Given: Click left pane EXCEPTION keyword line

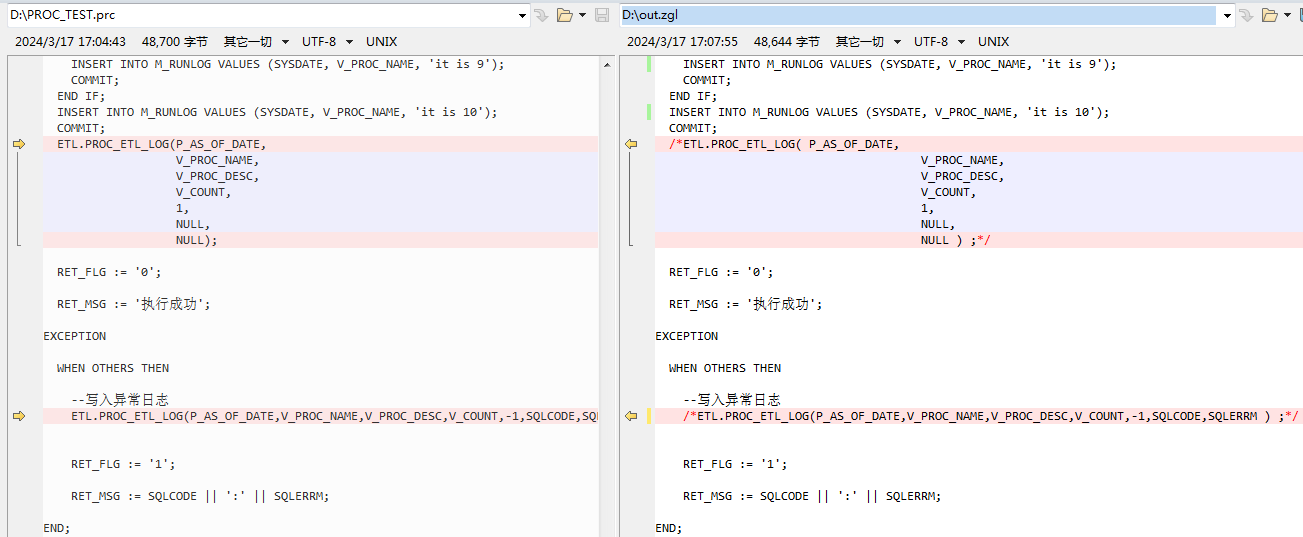Looking at the screenshot, I should coord(75,336).
